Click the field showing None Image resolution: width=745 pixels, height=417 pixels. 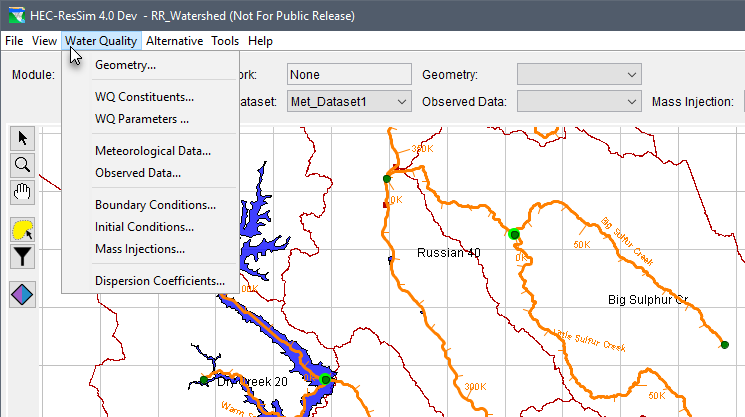(349, 75)
